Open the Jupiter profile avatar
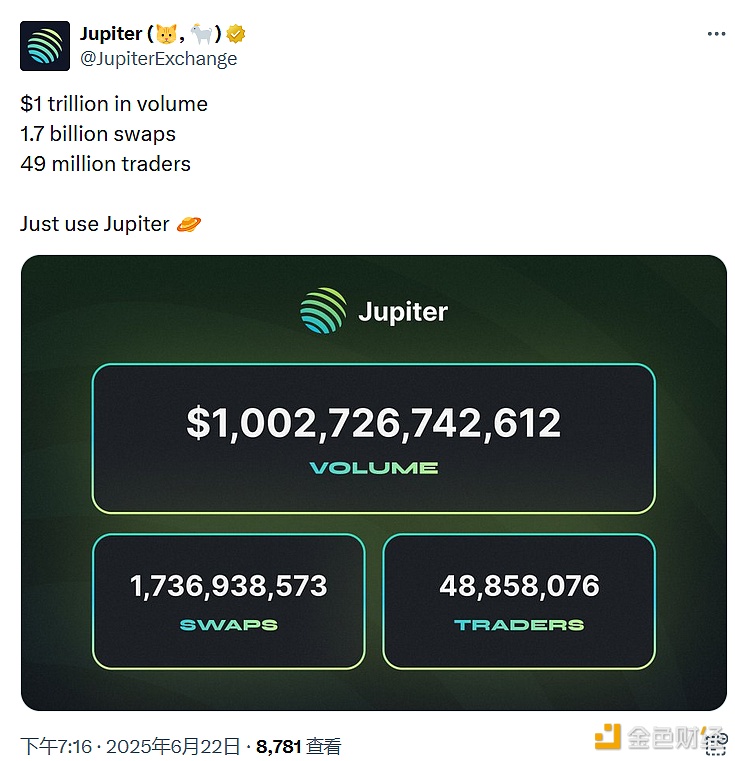The height and width of the screenshot is (761, 735). click(x=45, y=46)
